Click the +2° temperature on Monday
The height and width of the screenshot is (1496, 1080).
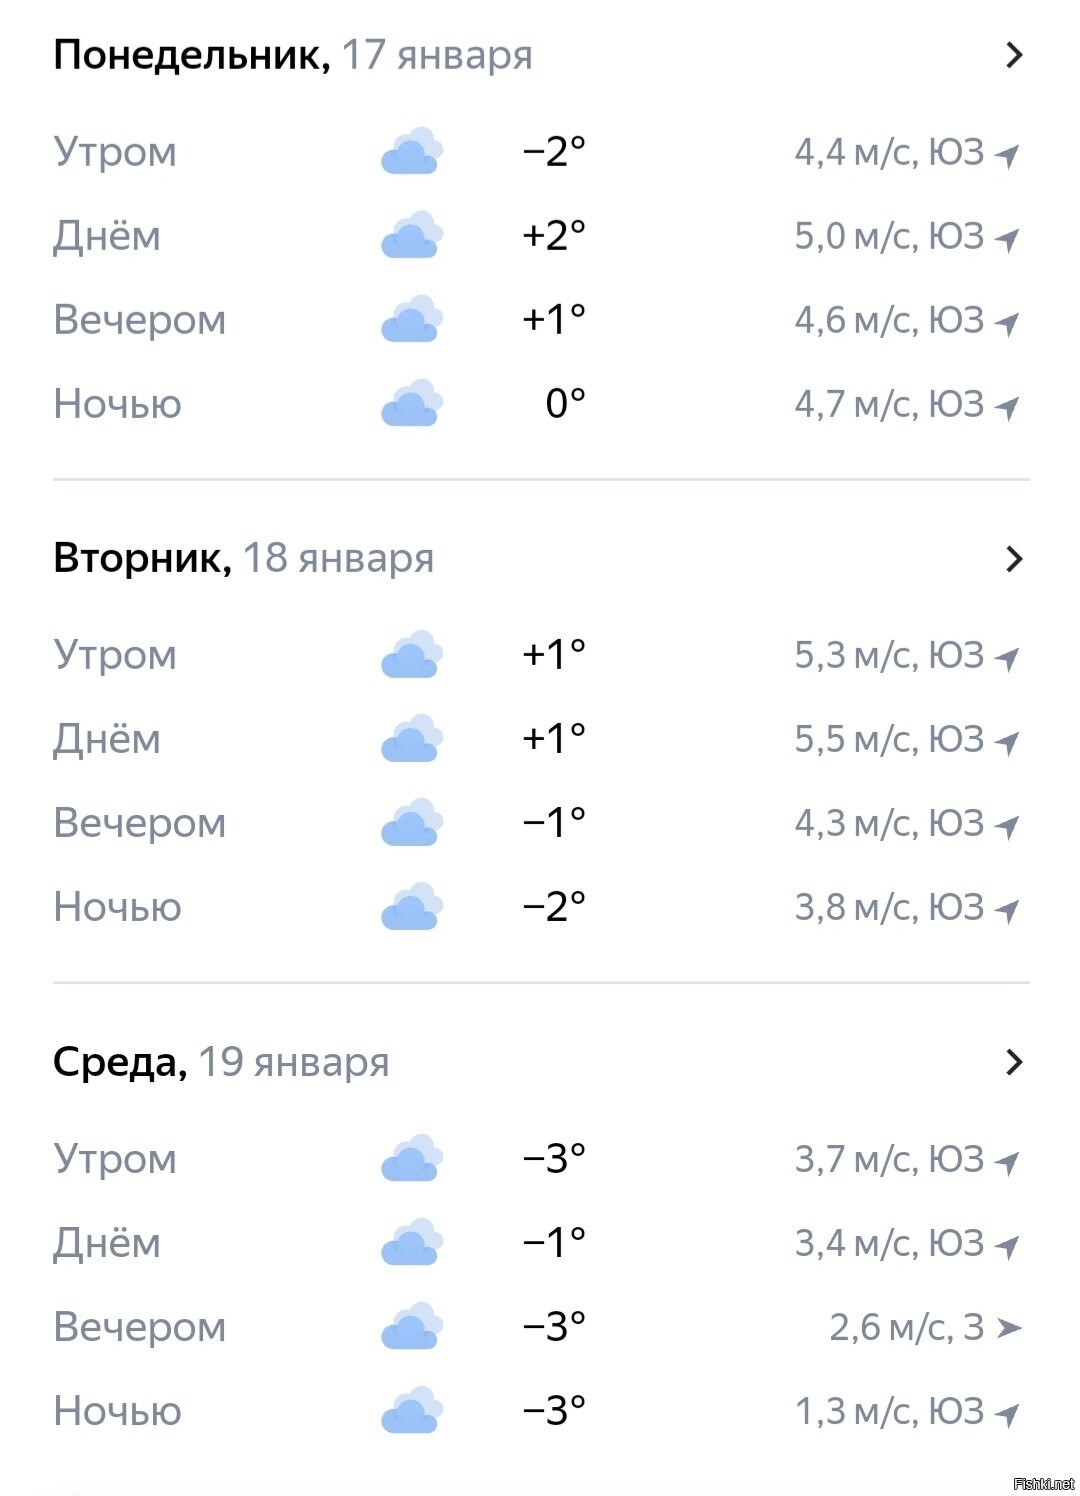point(554,236)
